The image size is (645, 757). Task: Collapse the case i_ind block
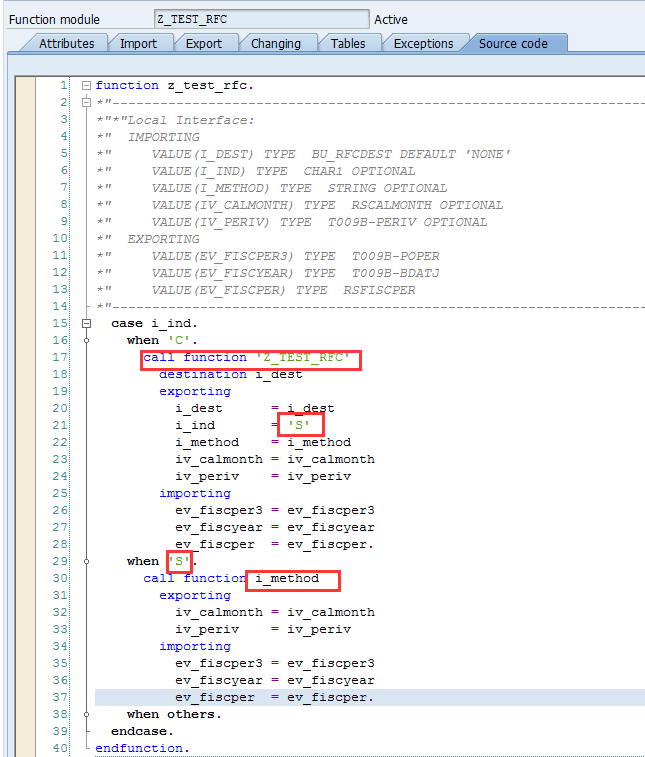[87, 324]
